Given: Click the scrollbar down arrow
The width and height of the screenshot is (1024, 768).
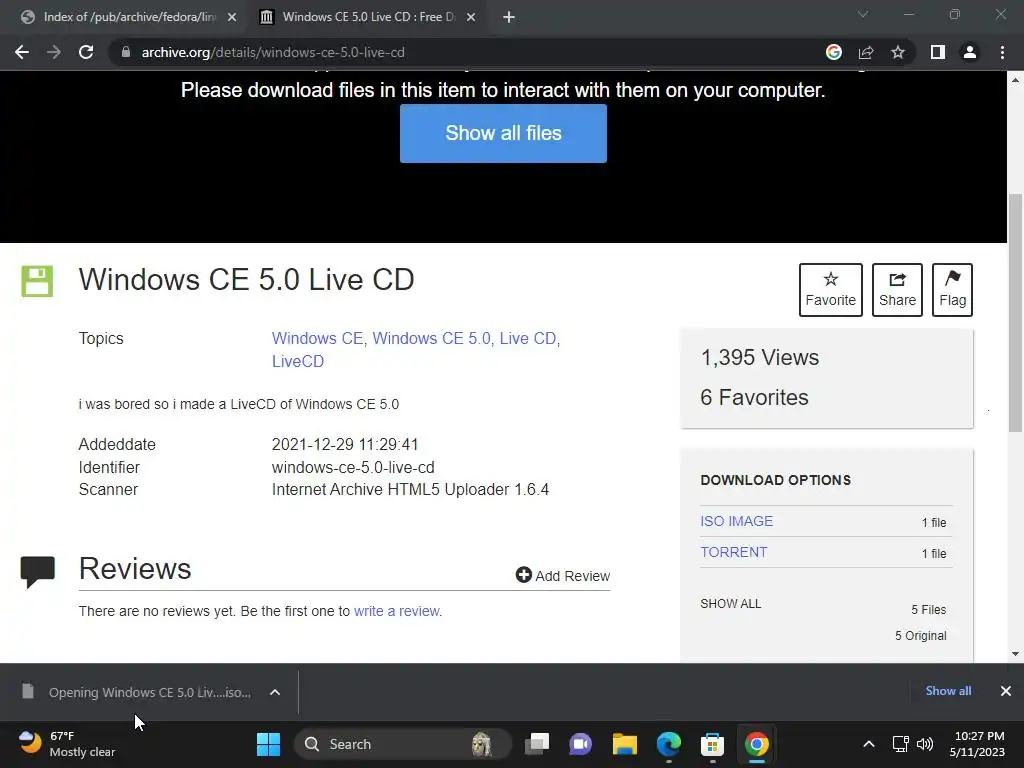Looking at the screenshot, I should (1015, 654).
